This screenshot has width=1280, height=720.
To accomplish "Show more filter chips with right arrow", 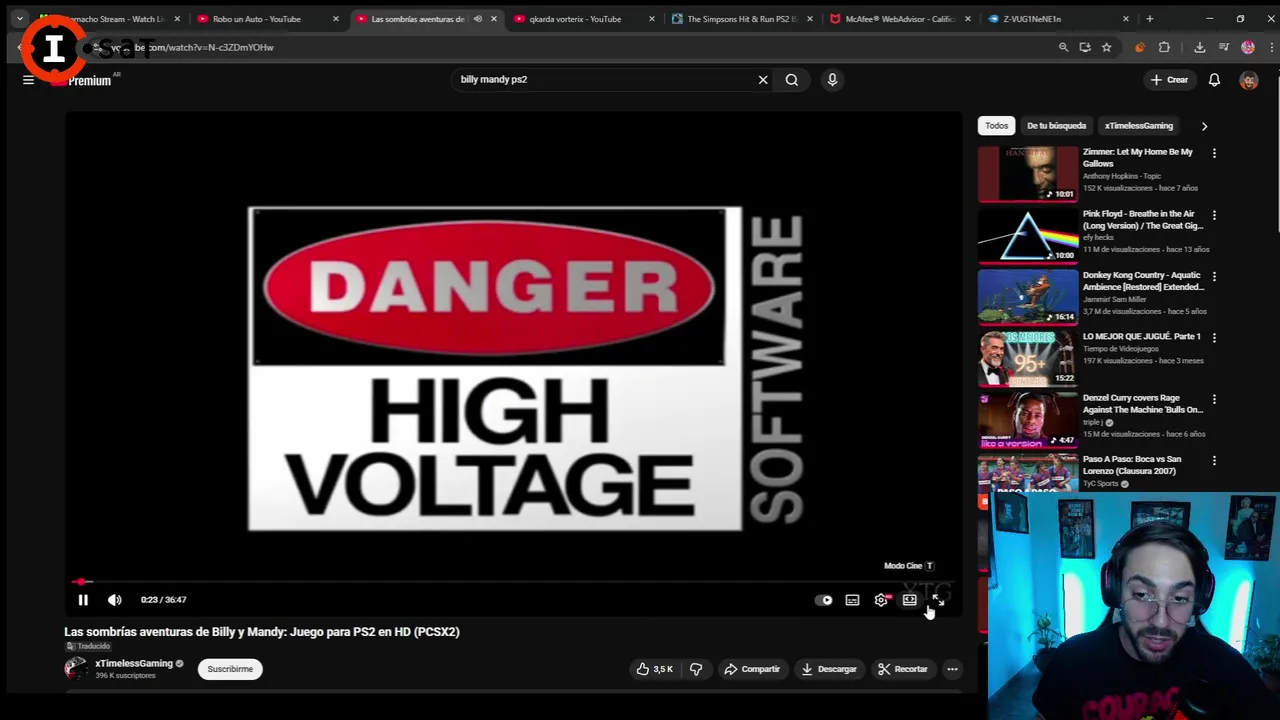I will tap(1204, 126).
